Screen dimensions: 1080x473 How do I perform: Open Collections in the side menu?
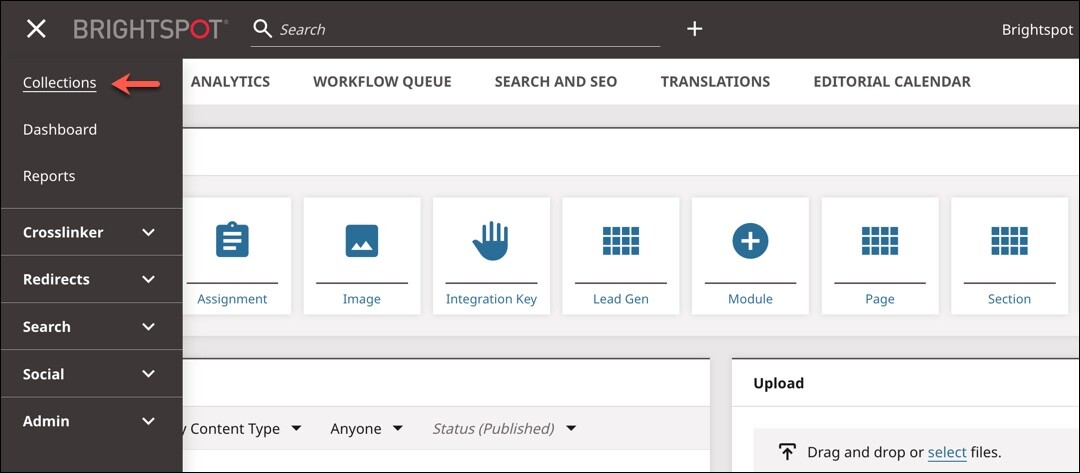[x=60, y=83]
